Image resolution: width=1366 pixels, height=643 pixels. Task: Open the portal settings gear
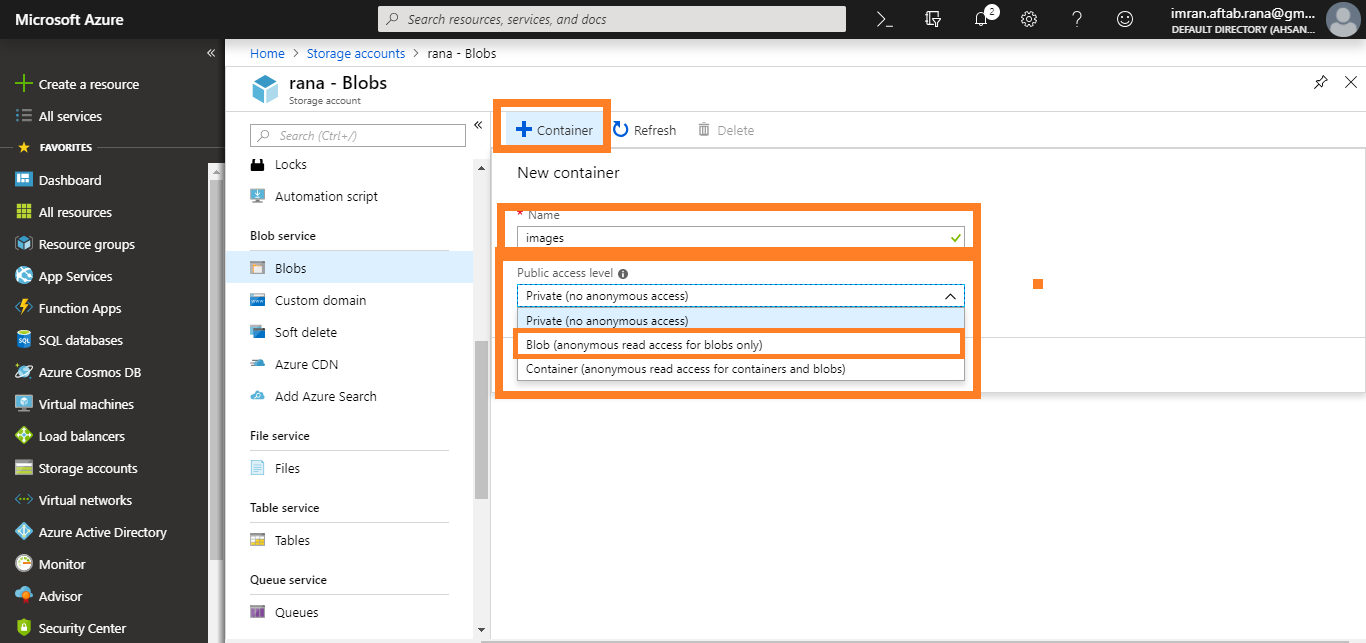point(1029,18)
